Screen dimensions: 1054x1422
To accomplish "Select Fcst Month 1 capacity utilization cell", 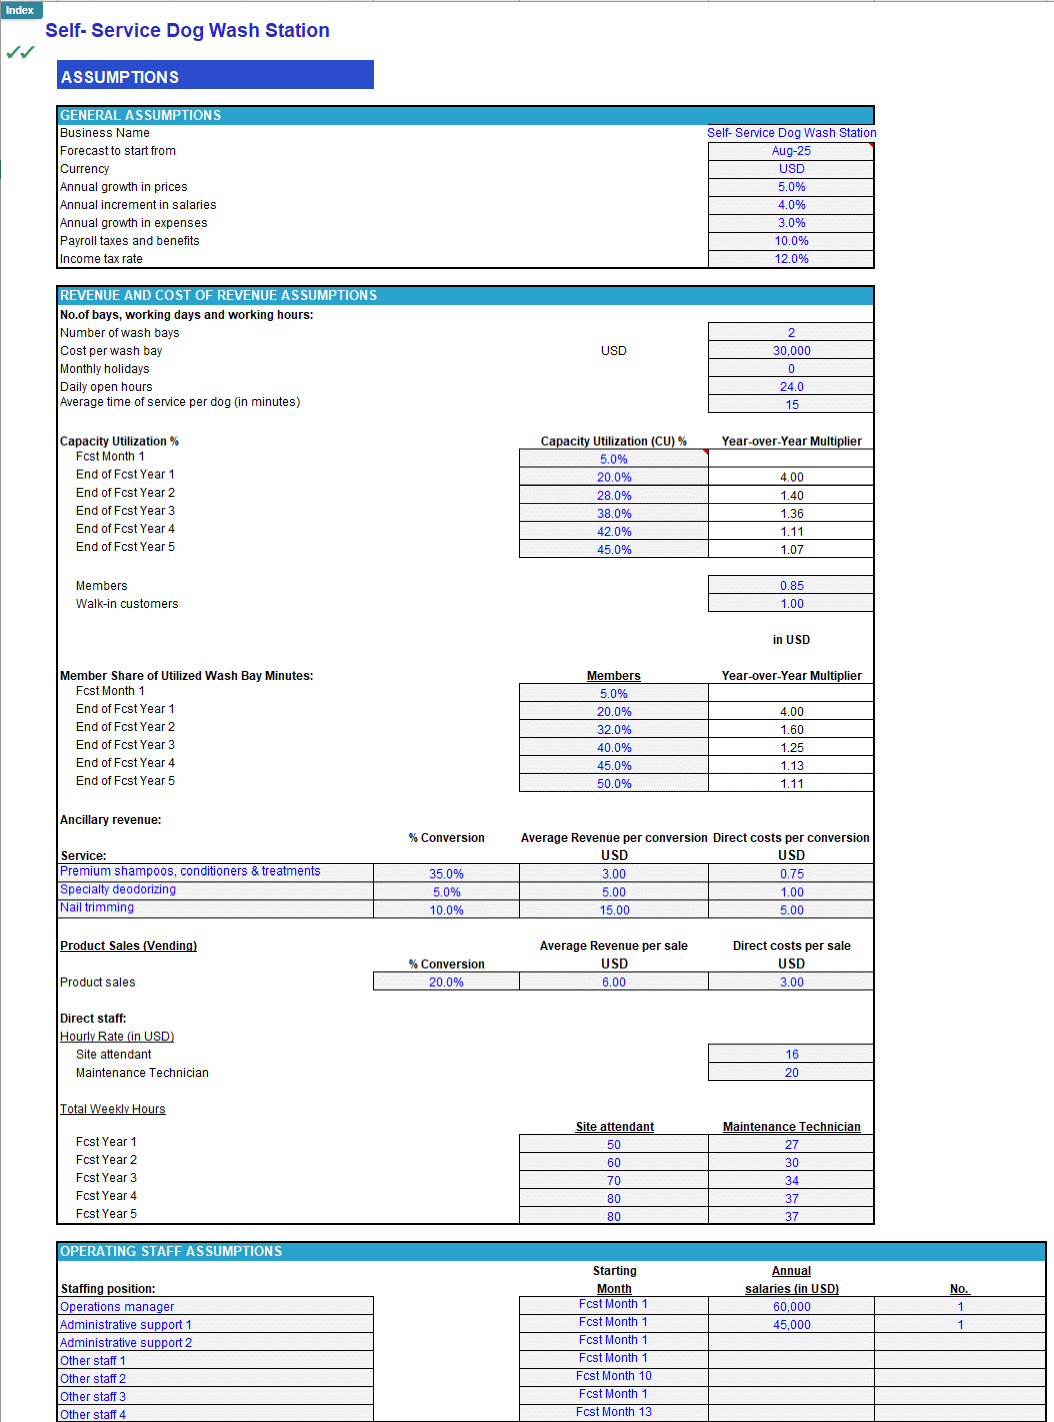I will 614,459.
